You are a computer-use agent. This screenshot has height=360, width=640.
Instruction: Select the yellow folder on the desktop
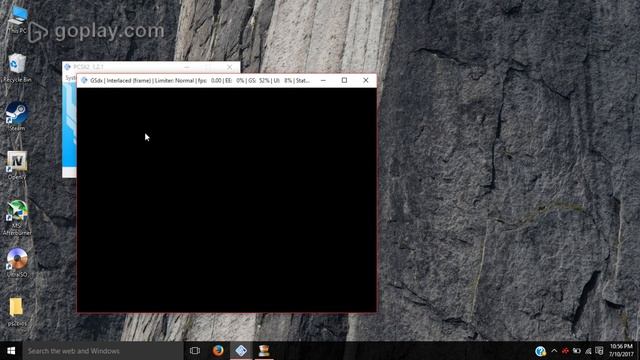[x=16, y=311]
